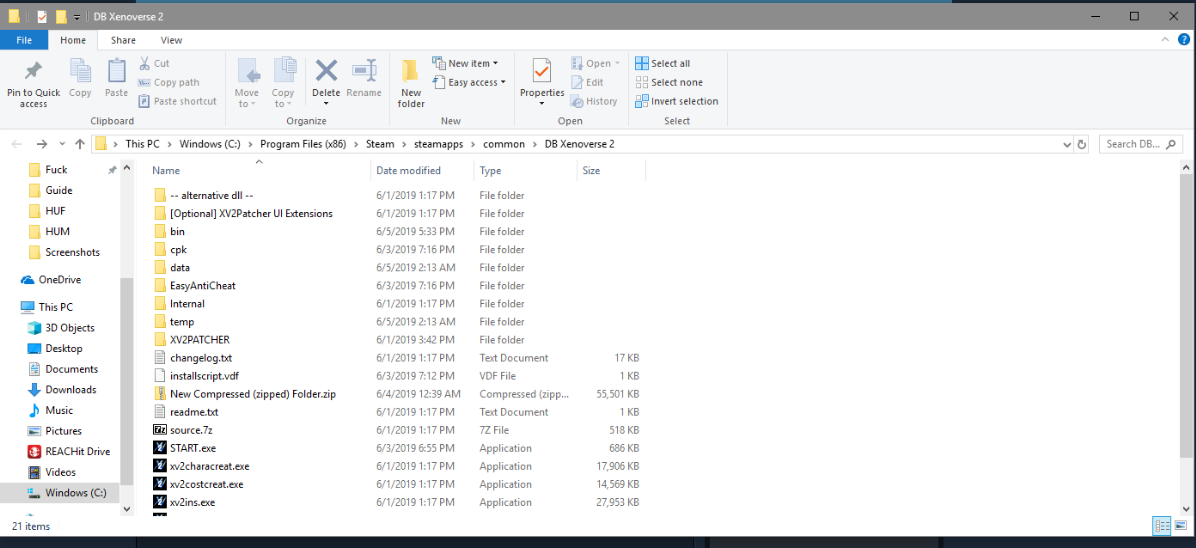
Task: Switch to Details view layout
Action: (1162, 525)
